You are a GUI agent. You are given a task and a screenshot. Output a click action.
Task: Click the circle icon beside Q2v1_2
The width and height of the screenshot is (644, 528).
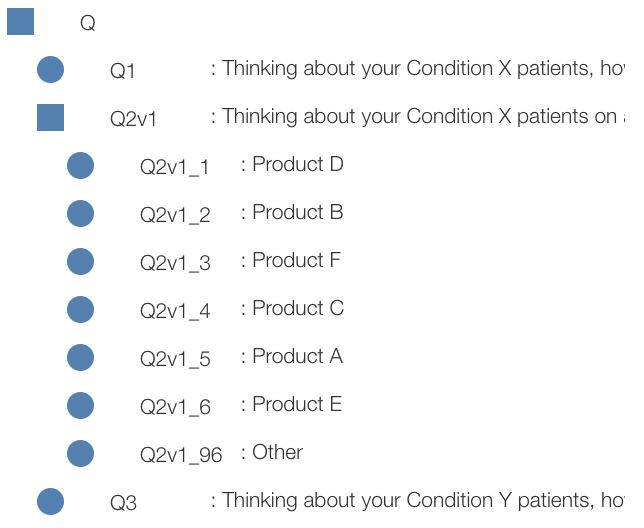pyautogui.click(x=80, y=213)
